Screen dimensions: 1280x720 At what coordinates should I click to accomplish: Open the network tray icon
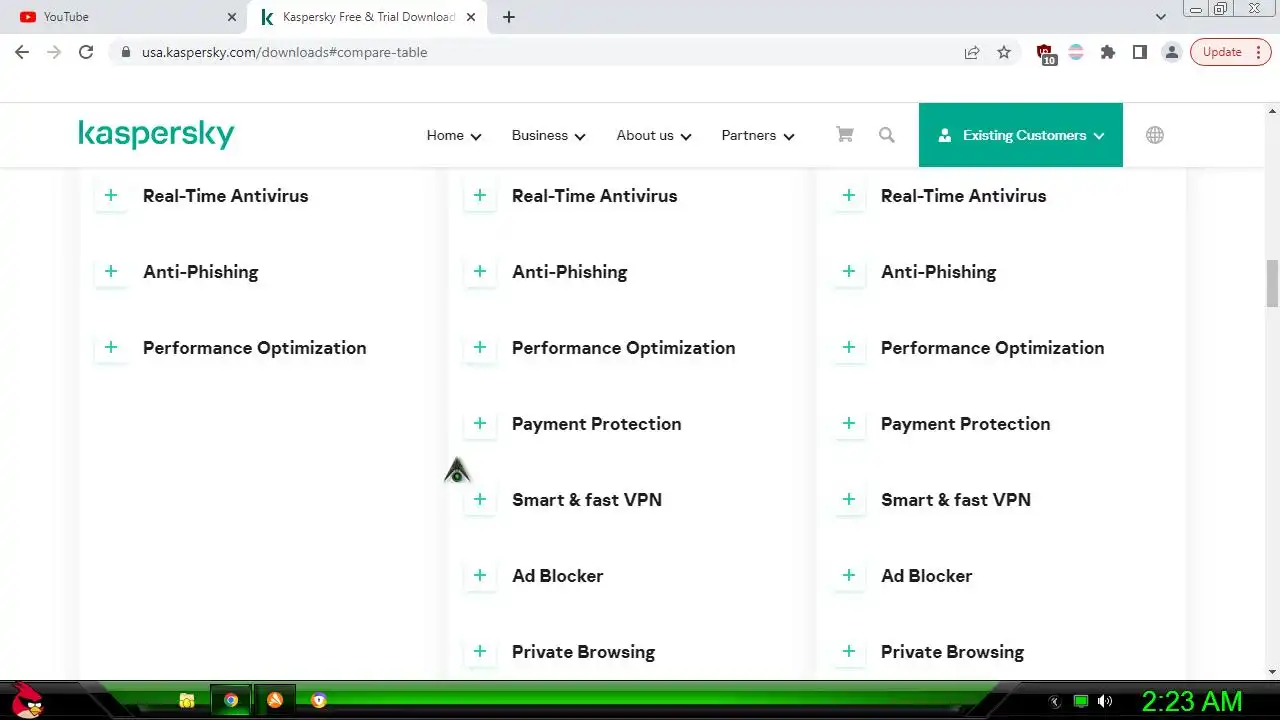[x=1081, y=701]
